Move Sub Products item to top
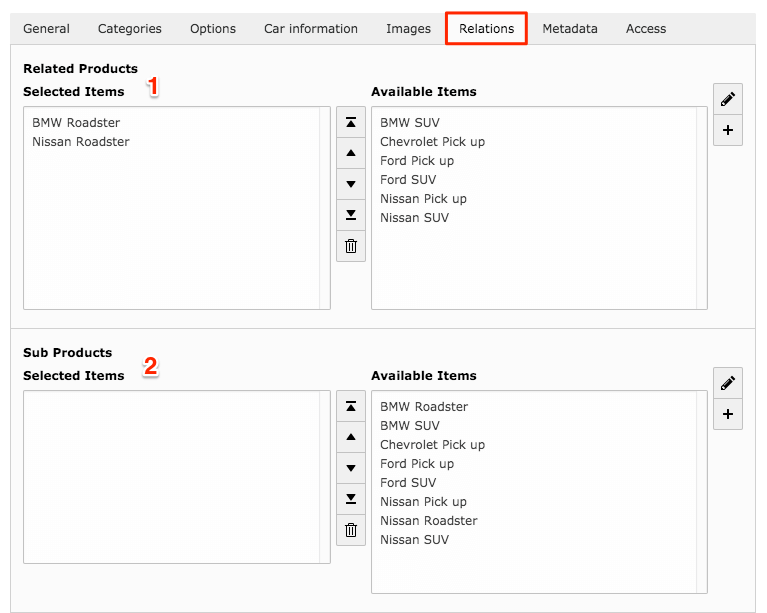Screen dimensions: 767x613 pos(351,406)
